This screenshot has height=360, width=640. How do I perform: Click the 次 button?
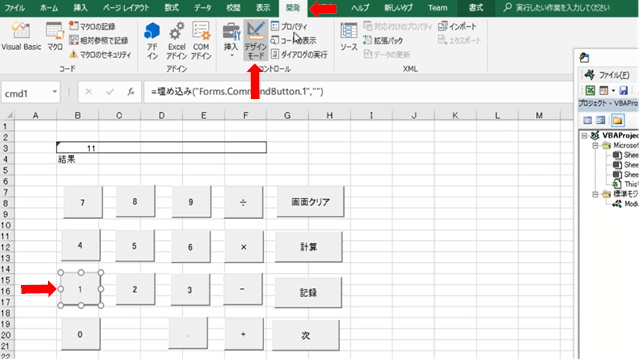click(306, 336)
